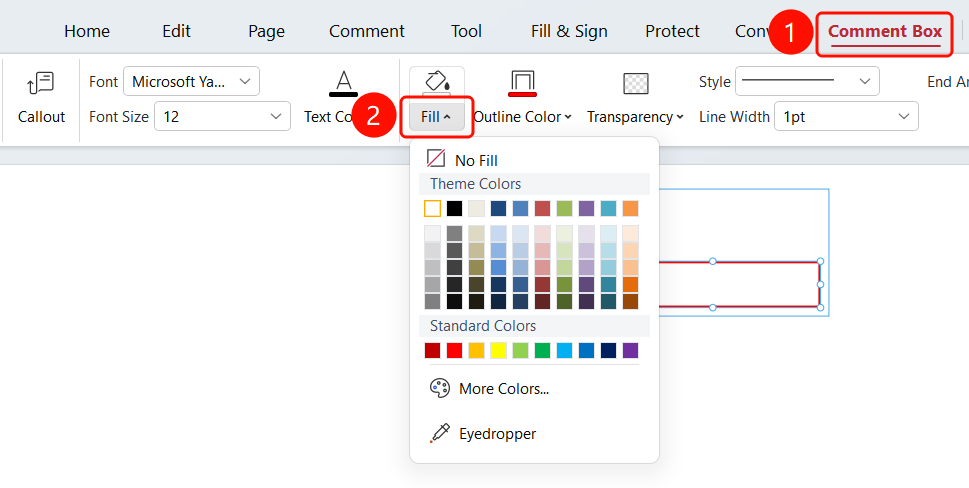Pick dark blue theme color swatch
This screenshot has height=488, width=969.
click(499, 208)
